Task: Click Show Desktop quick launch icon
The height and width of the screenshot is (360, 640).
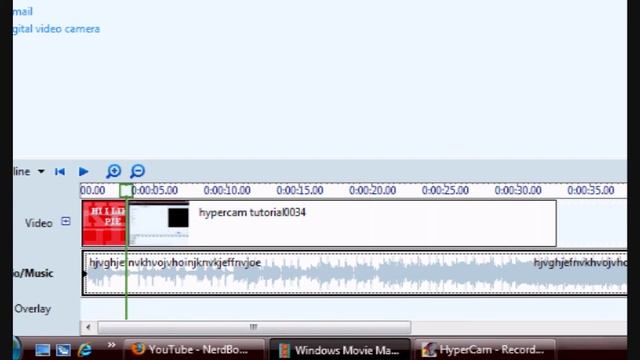Action: pyautogui.click(x=42, y=350)
